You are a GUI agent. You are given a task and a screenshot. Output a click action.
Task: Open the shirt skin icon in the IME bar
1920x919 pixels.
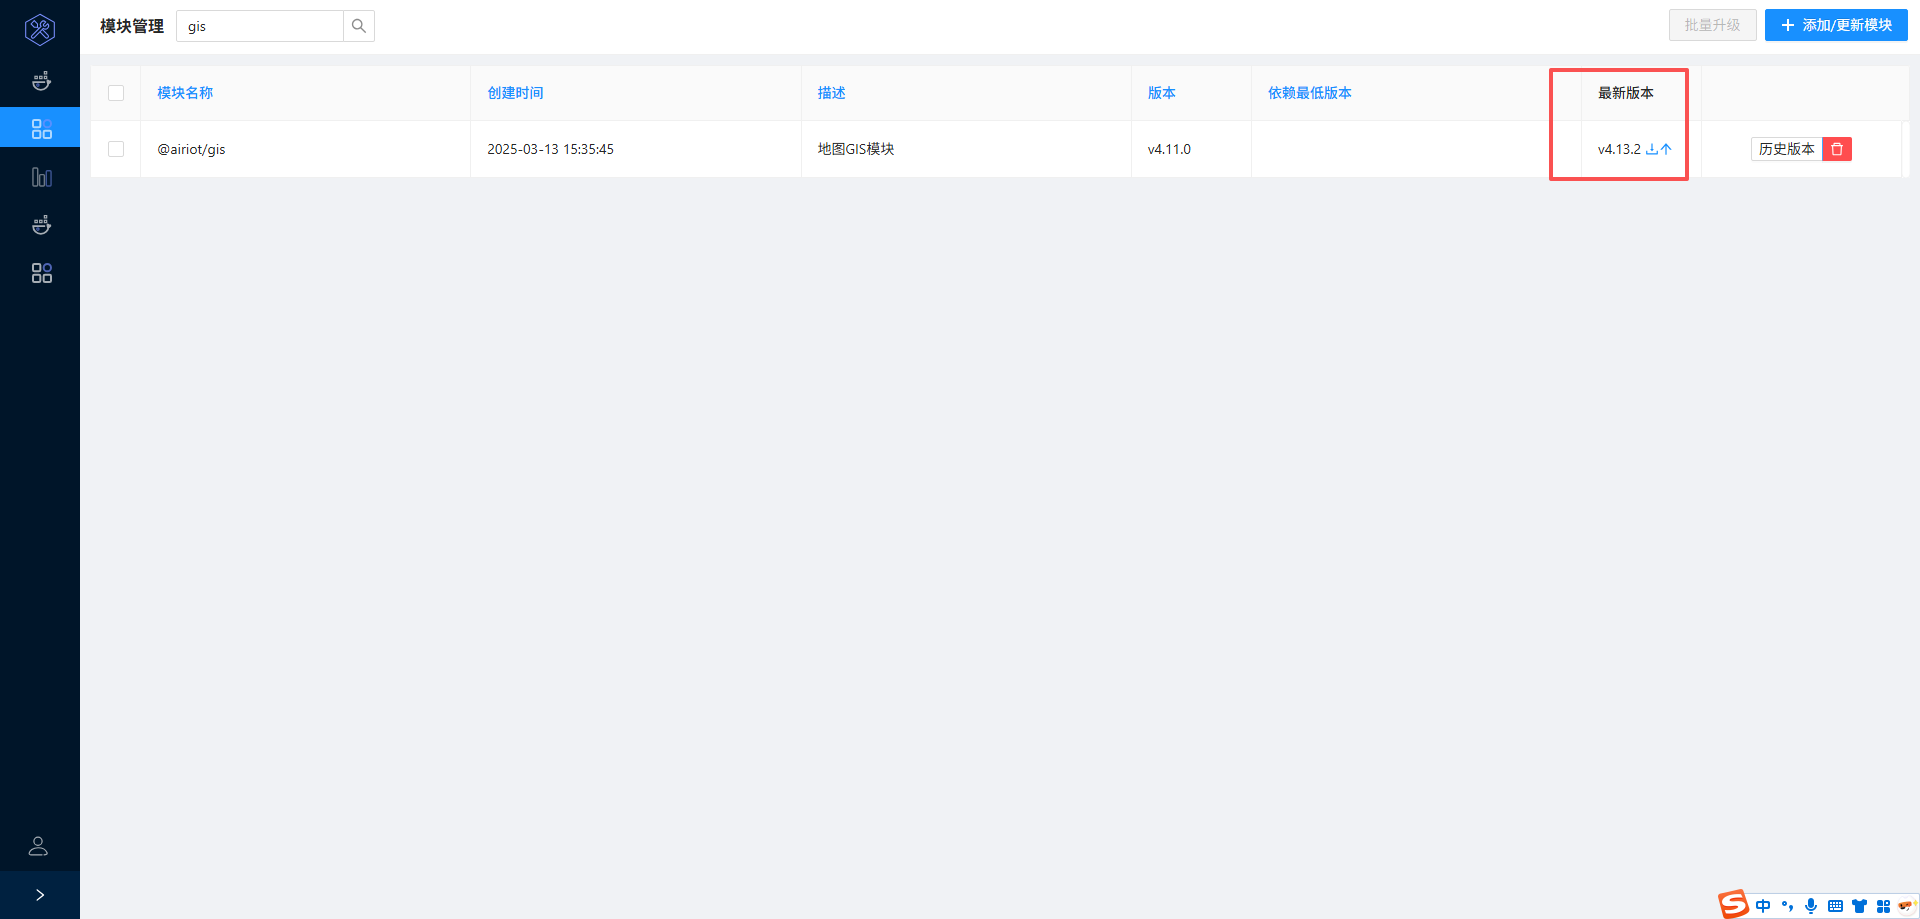[1859, 906]
